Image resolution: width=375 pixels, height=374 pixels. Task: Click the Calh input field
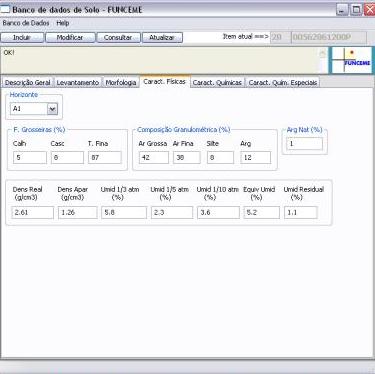coord(30,157)
